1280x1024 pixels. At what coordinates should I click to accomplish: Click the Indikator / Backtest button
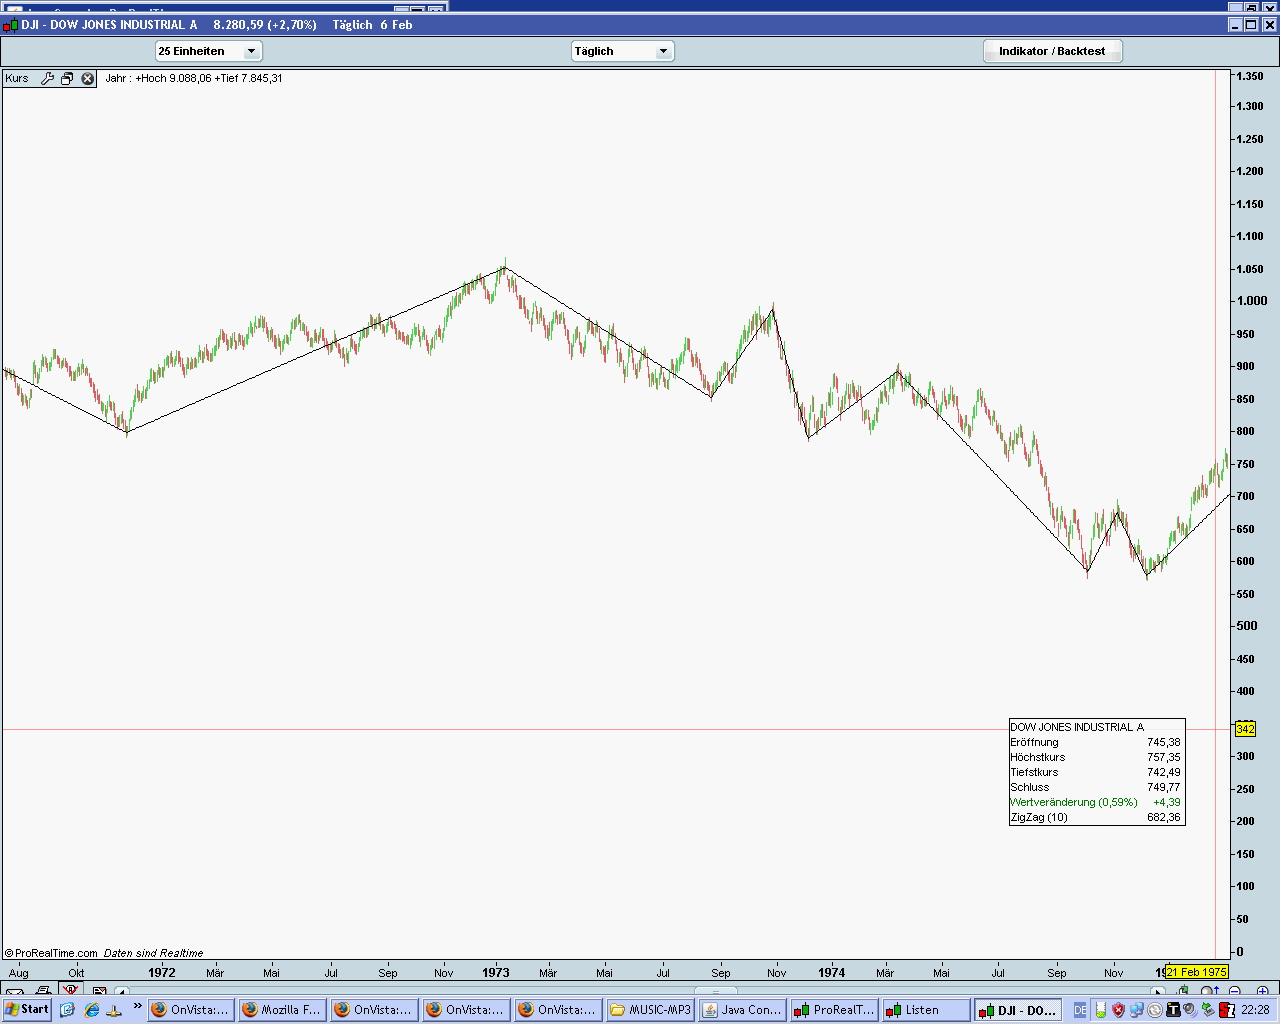coord(1052,51)
